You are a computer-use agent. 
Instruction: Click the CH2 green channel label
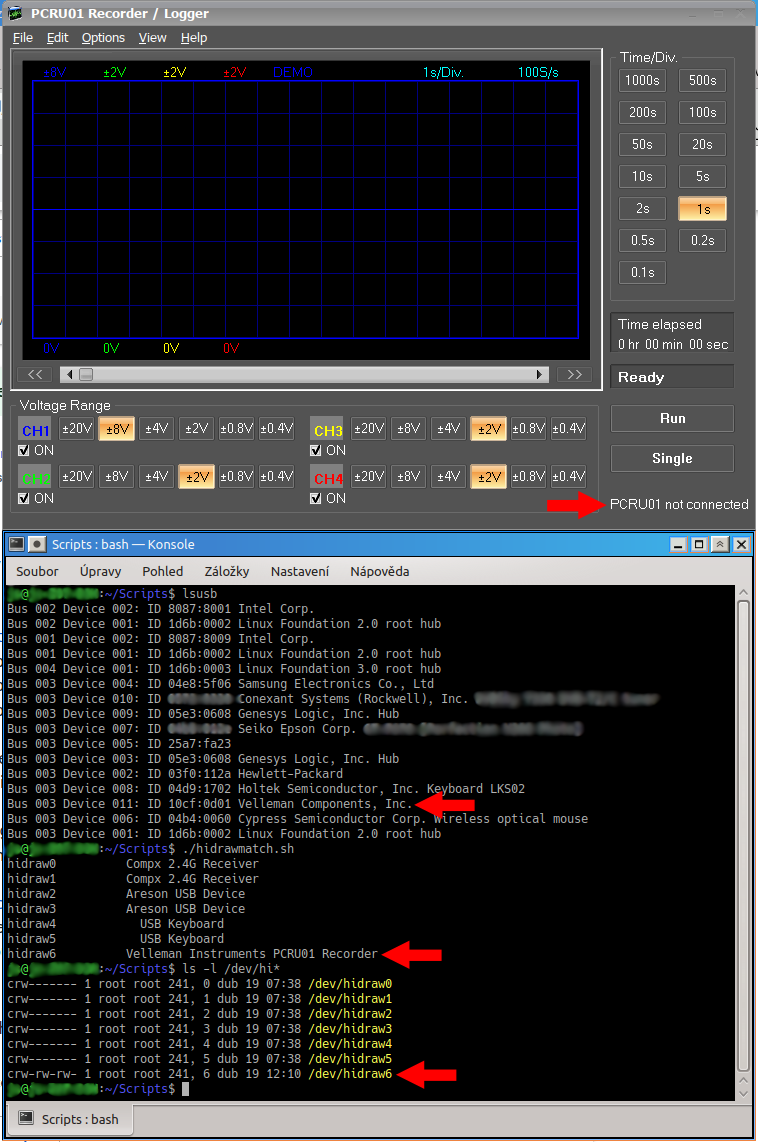36,478
